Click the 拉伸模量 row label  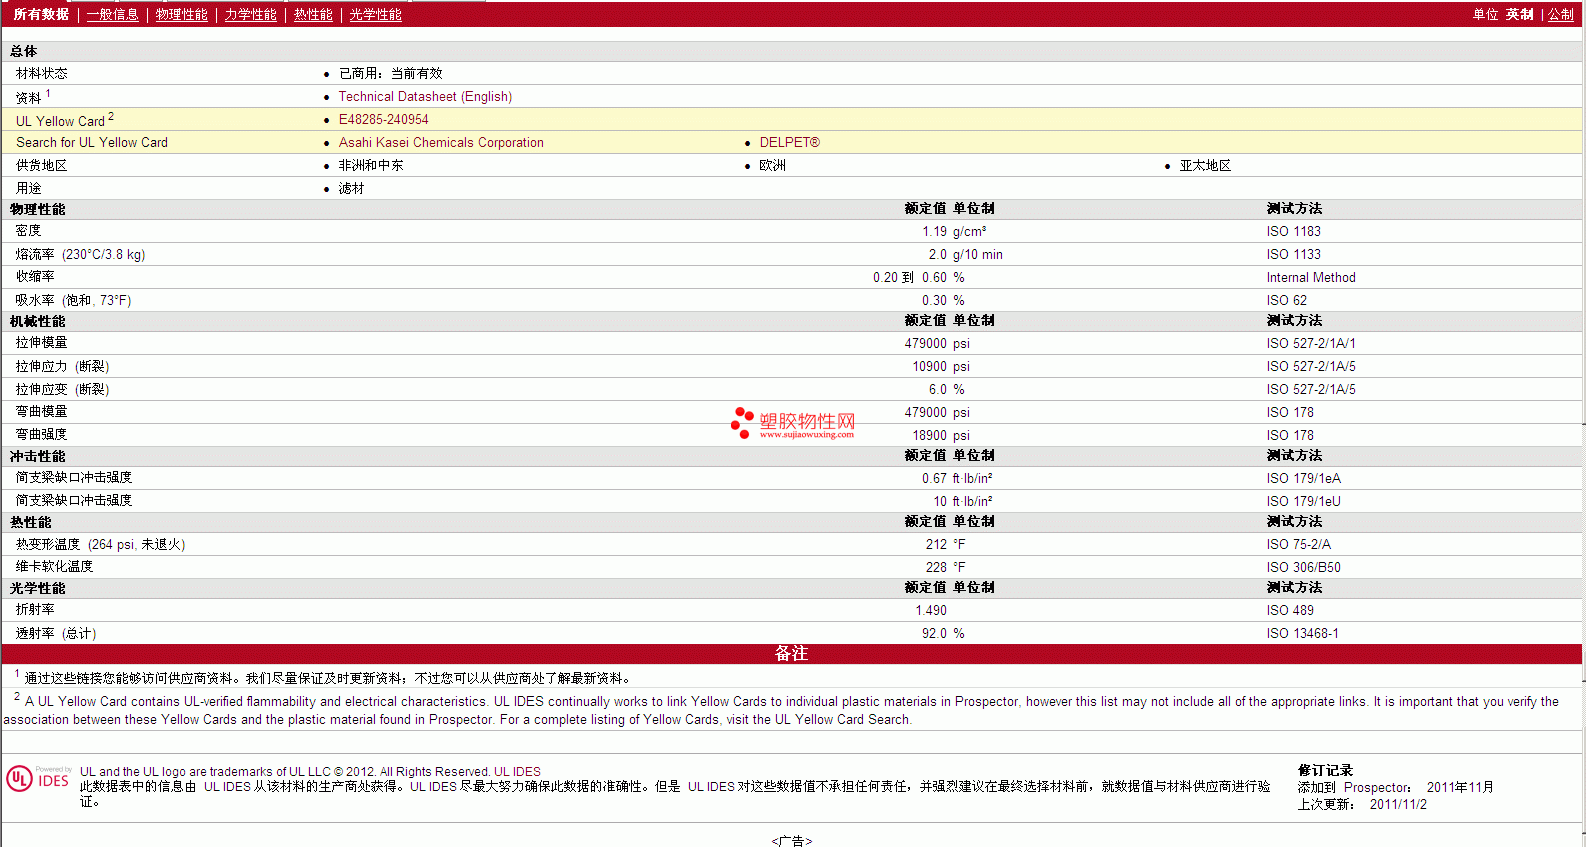click(41, 343)
